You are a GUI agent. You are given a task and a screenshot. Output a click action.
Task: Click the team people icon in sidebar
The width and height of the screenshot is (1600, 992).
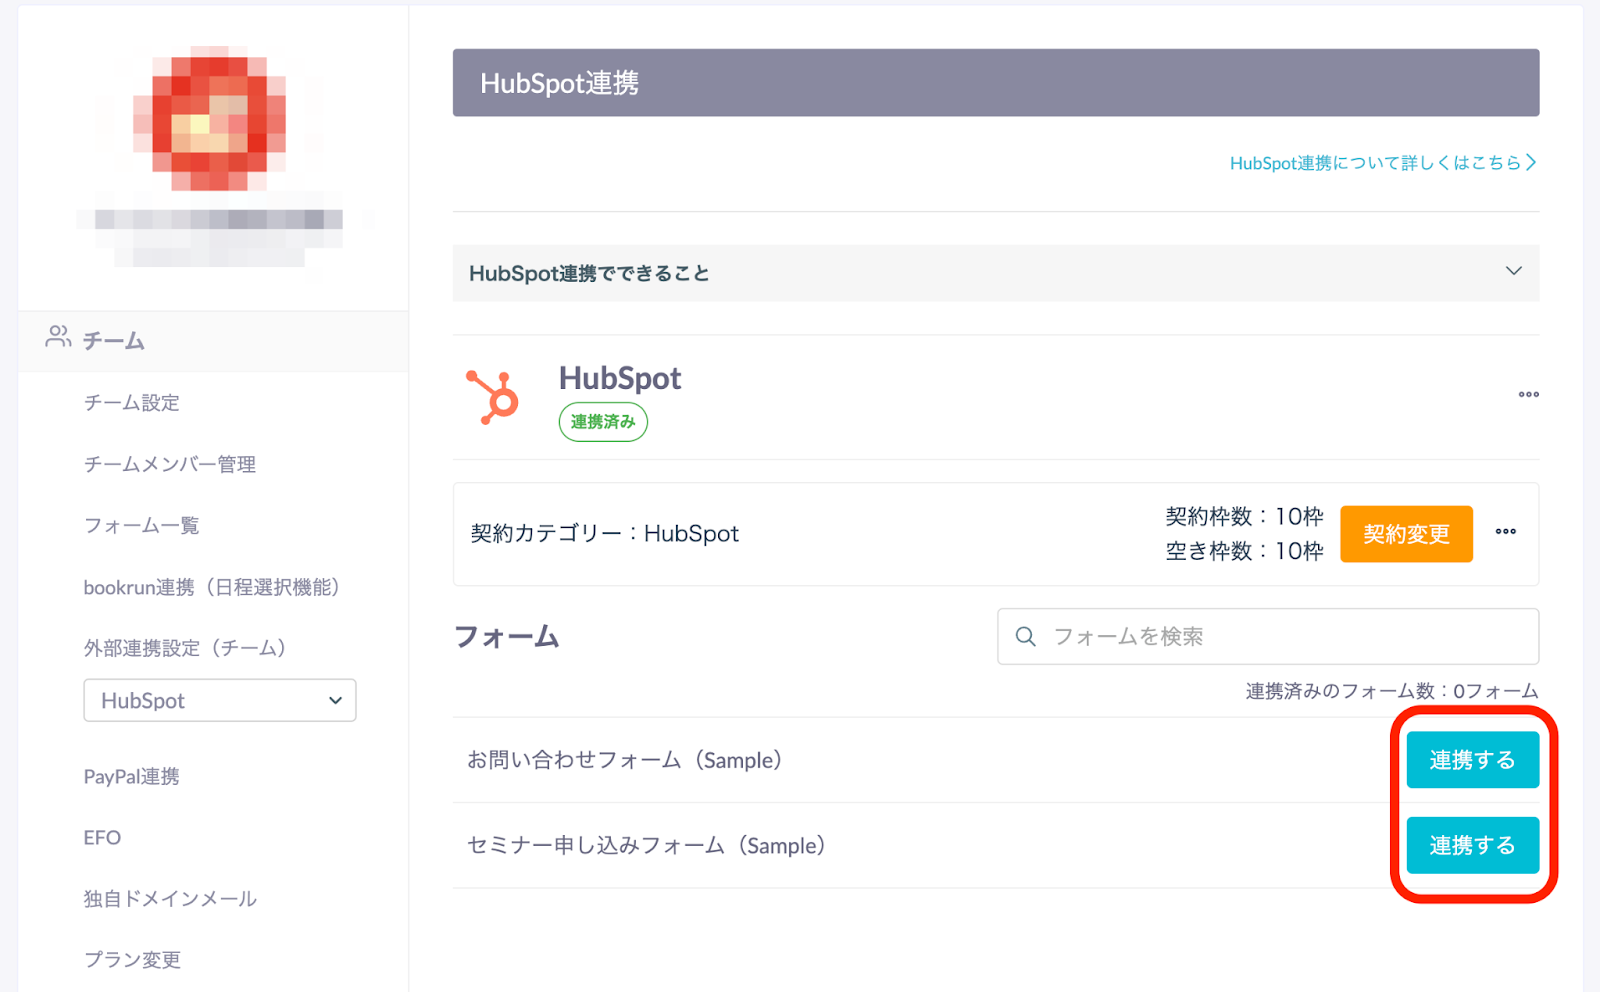pos(58,337)
